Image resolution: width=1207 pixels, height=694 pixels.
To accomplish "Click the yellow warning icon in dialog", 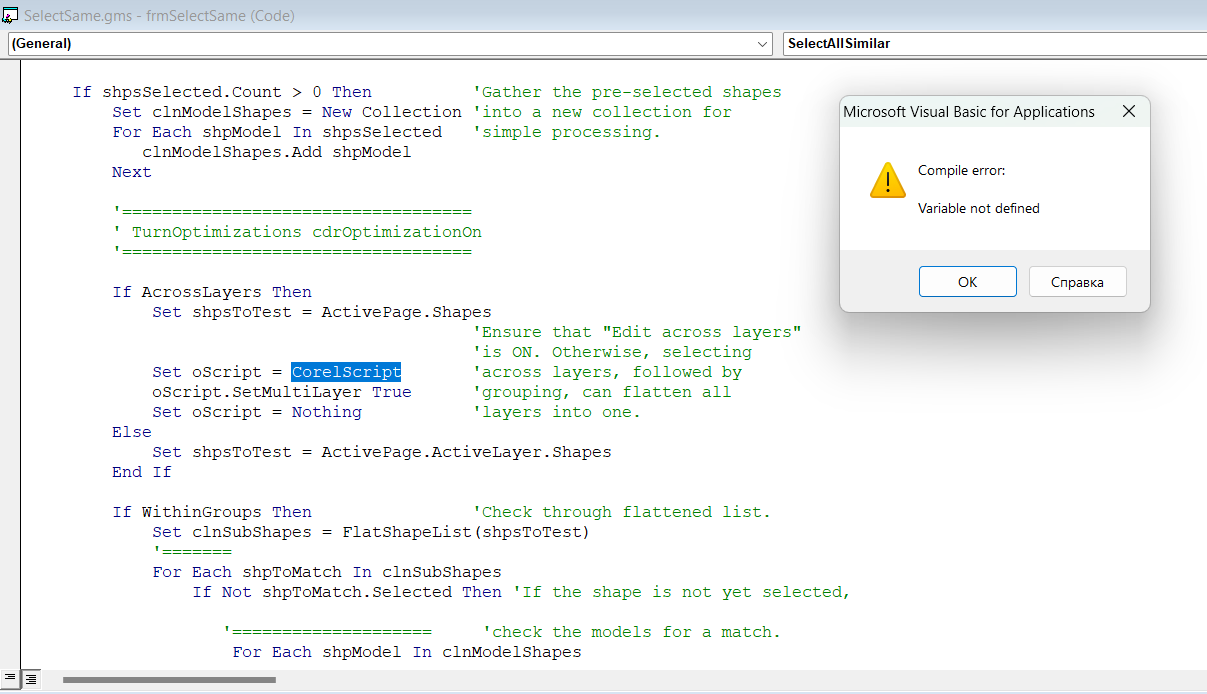I will click(x=887, y=180).
